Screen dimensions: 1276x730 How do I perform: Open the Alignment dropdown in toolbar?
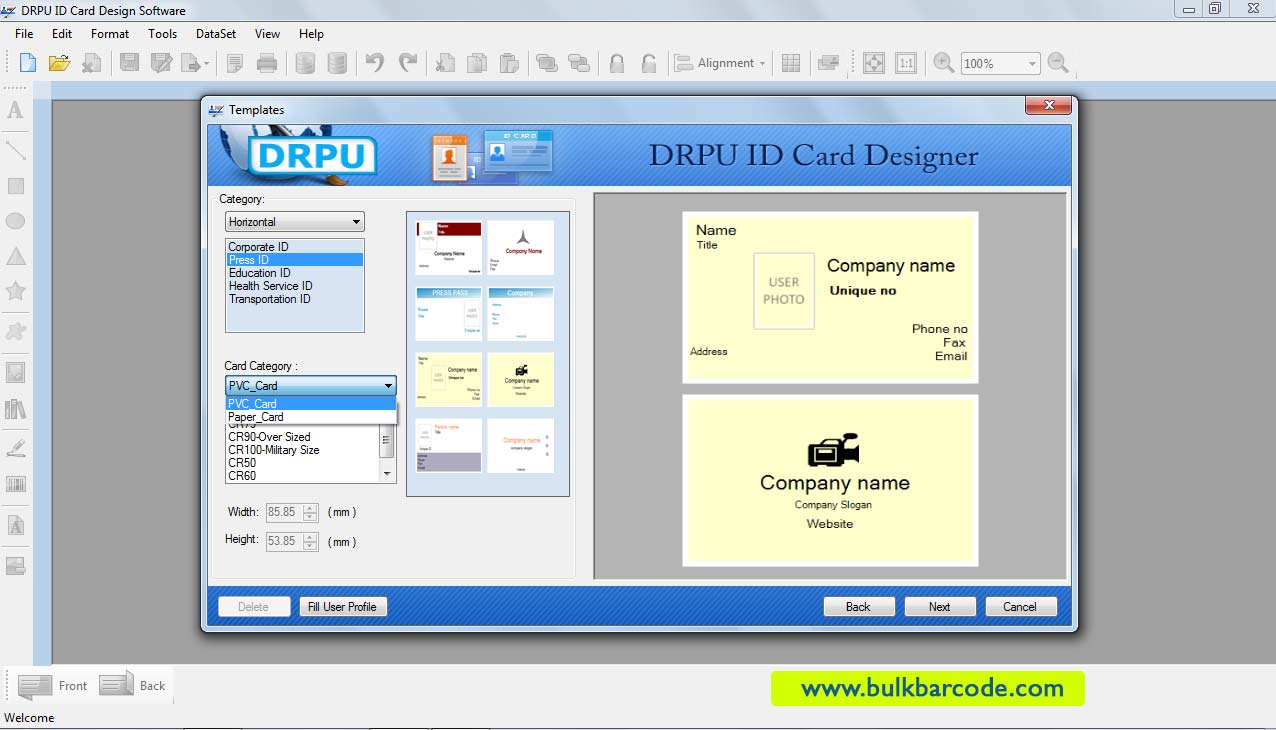pyautogui.click(x=720, y=63)
